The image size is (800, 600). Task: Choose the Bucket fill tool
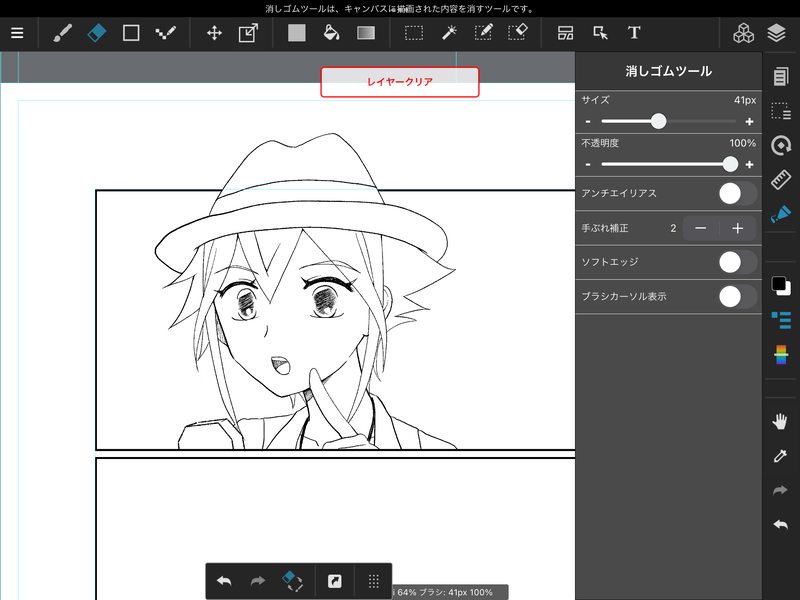331,33
